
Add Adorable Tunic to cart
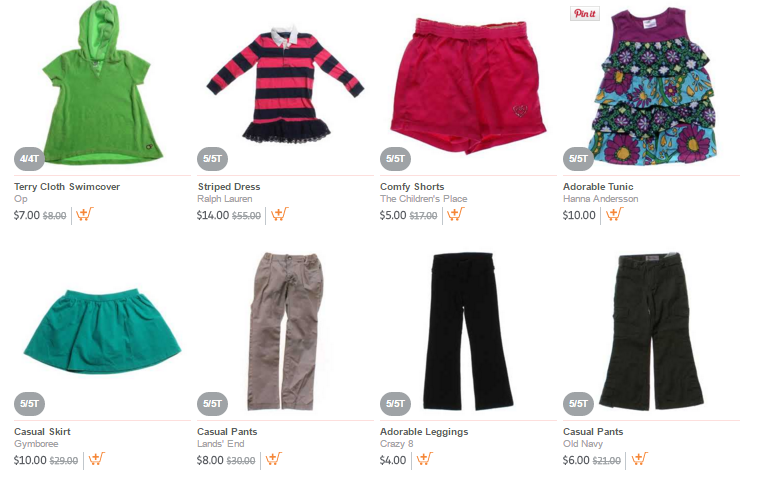(614, 214)
